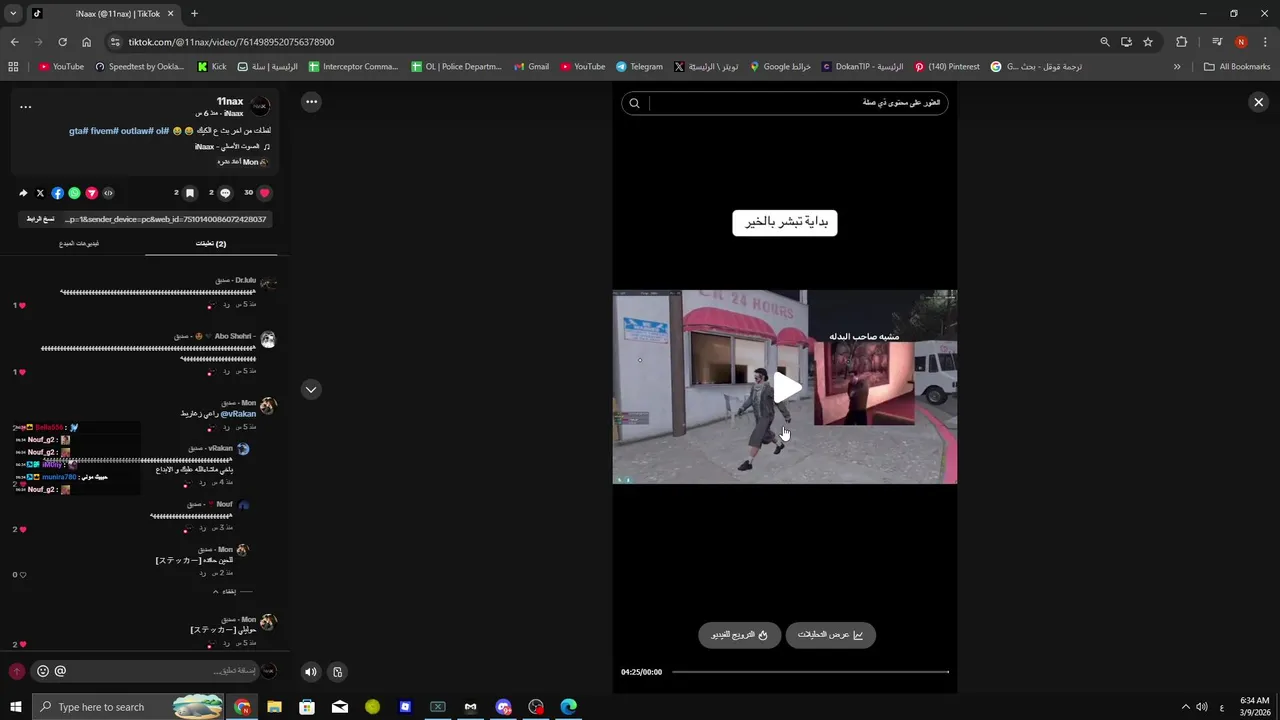The height and width of the screenshot is (720, 1280).
Task: Open Chrome extensions puzzle icon
Action: click(x=1182, y=42)
